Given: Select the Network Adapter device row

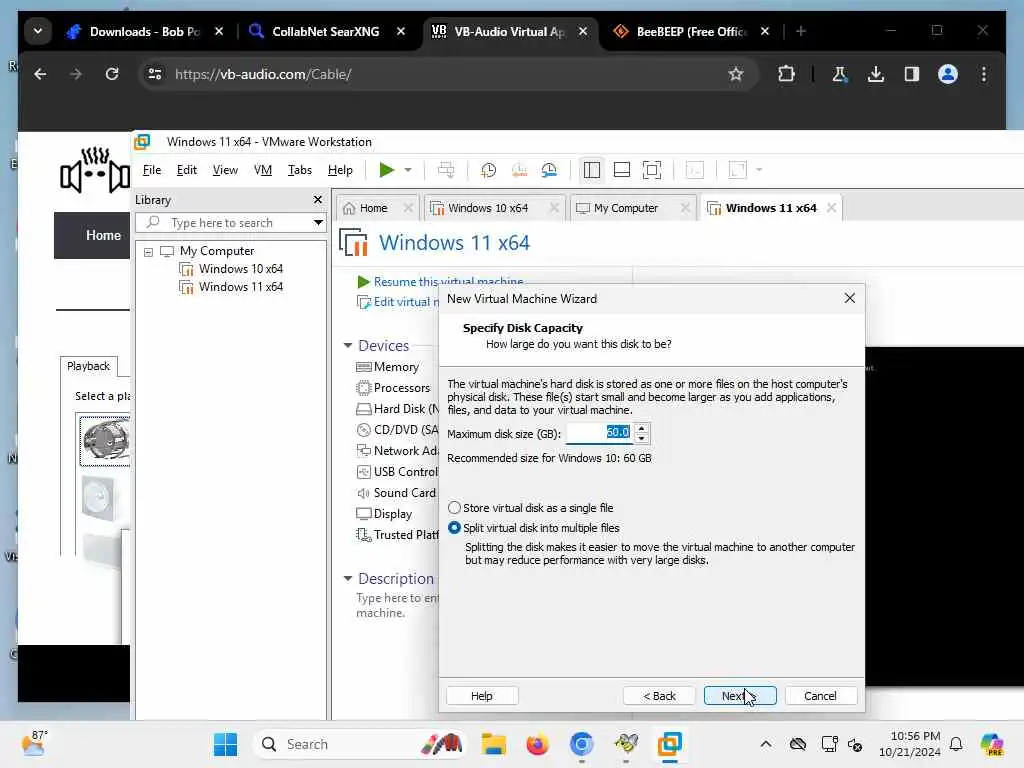Looking at the screenshot, I should point(398,451).
